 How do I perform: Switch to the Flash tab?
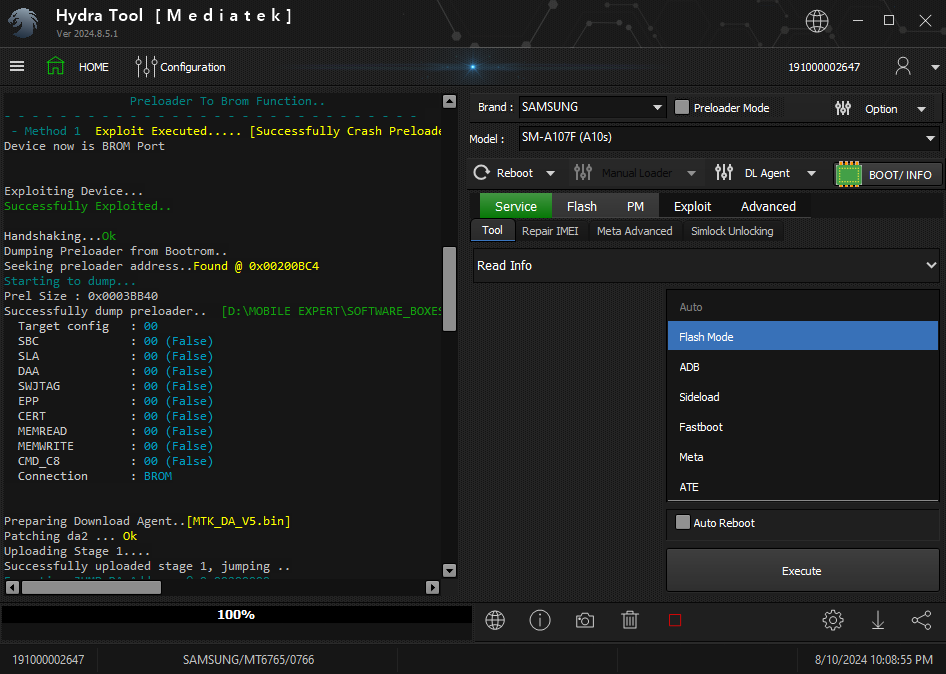pyautogui.click(x=582, y=206)
